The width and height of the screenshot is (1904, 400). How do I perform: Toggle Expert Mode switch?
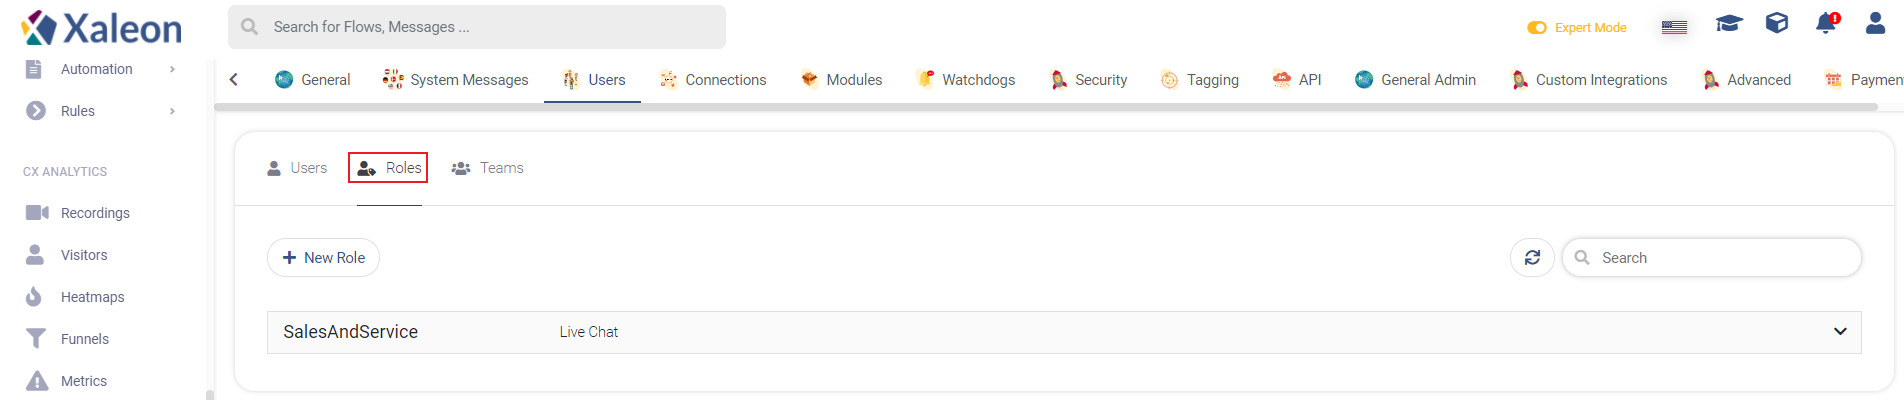[1537, 28]
